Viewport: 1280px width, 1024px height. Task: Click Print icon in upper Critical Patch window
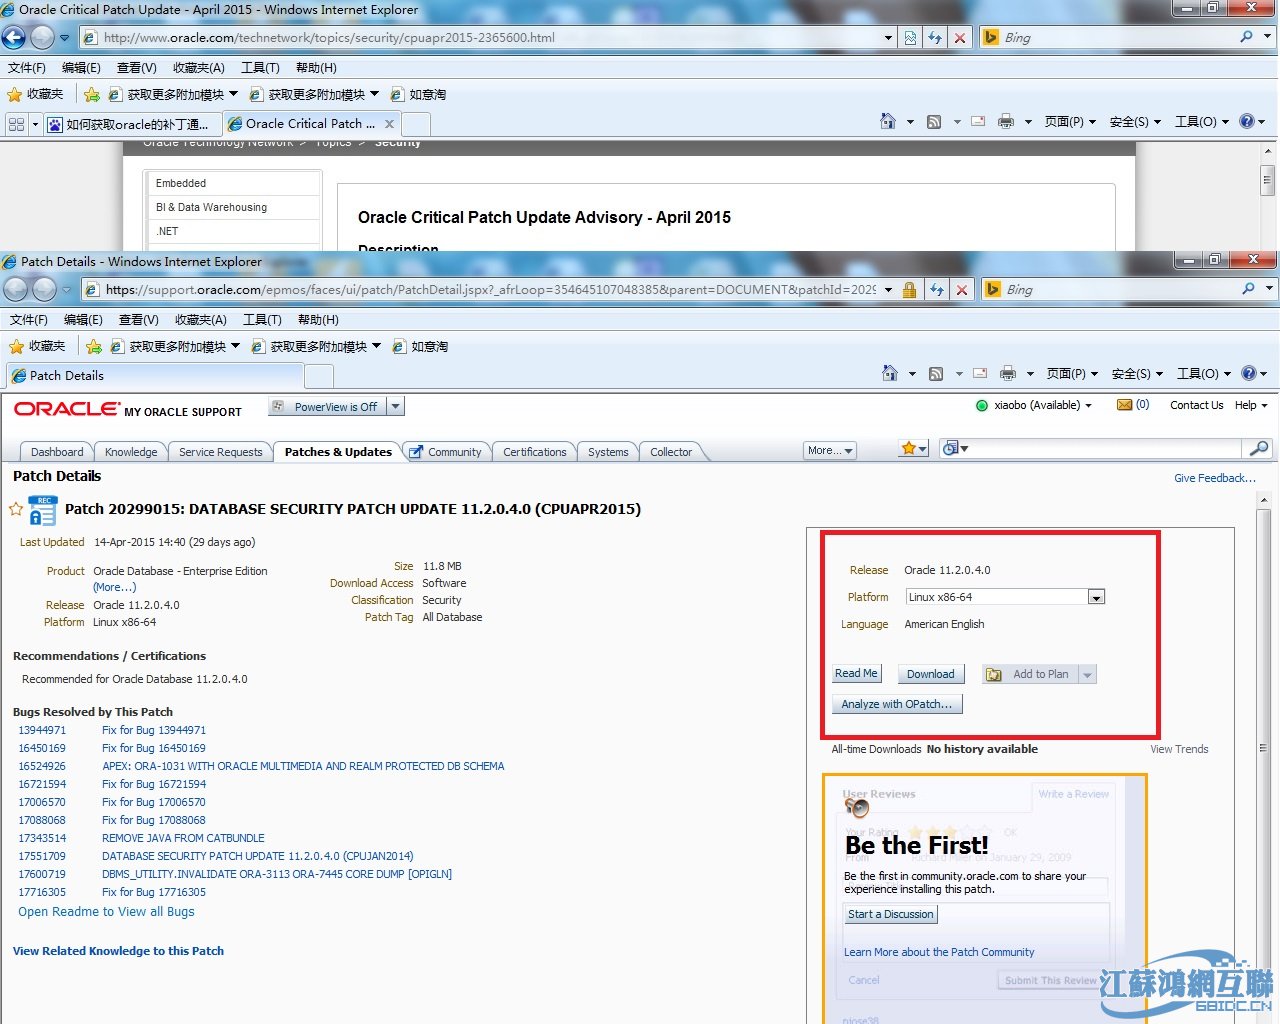point(1006,122)
